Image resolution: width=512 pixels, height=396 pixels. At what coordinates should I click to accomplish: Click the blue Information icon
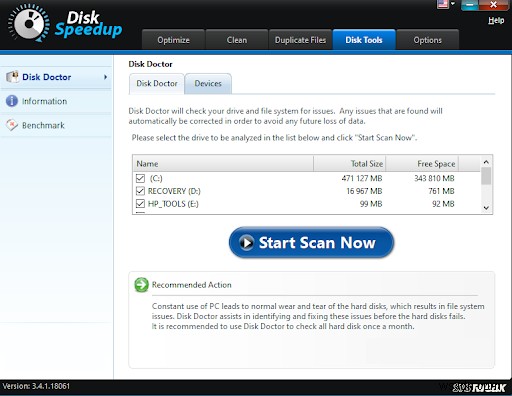[x=12, y=101]
